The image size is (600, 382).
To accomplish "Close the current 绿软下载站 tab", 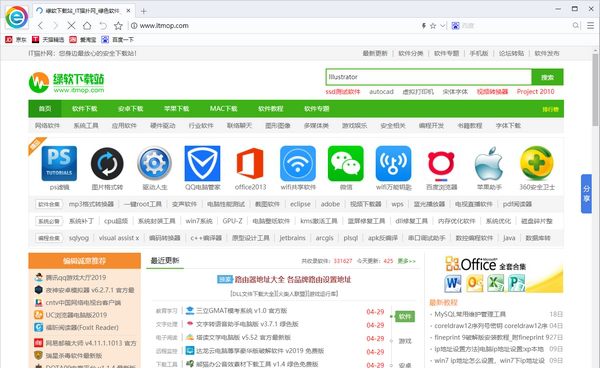I will pos(129,11).
